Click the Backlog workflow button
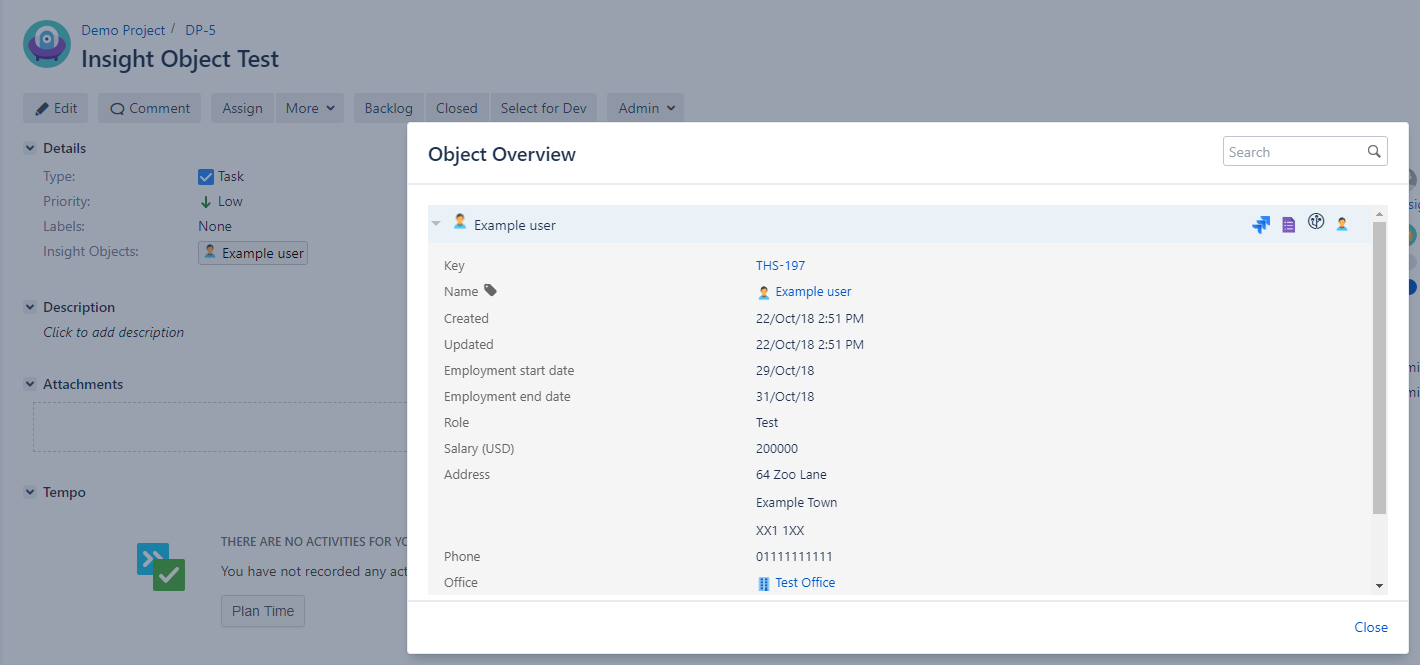1420x665 pixels. pos(388,108)
